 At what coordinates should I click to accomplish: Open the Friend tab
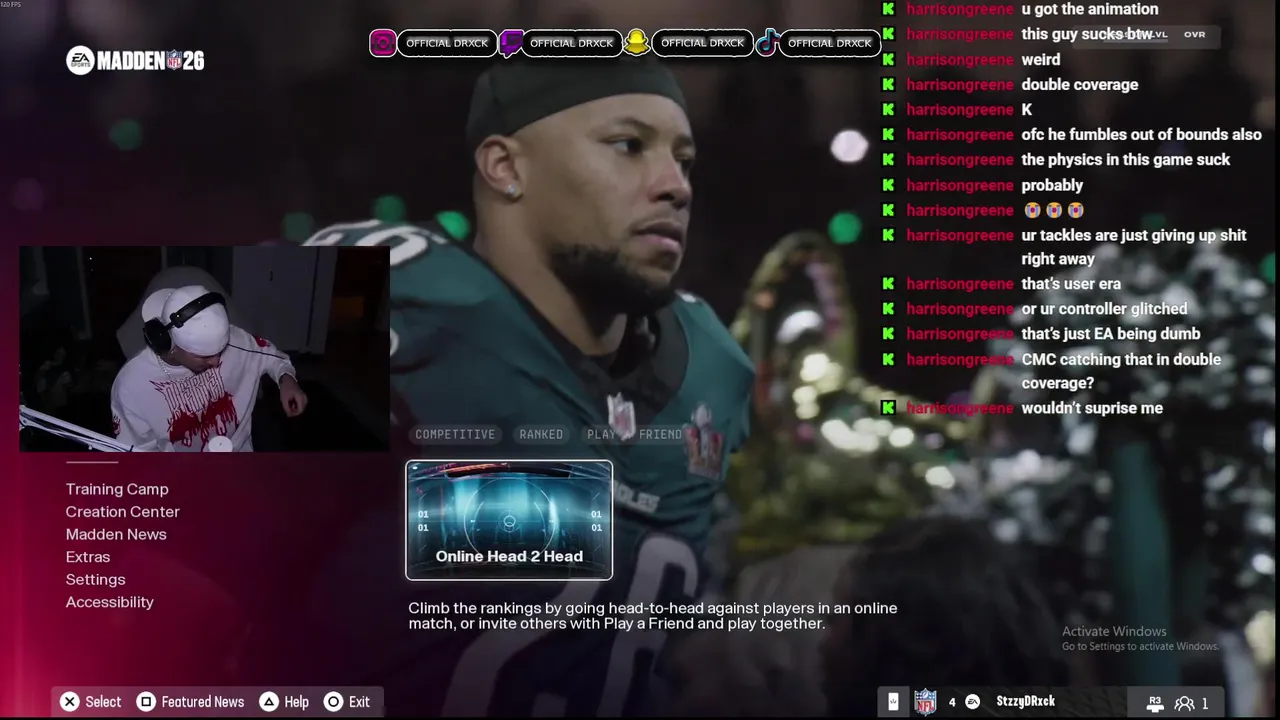(660, 434)
